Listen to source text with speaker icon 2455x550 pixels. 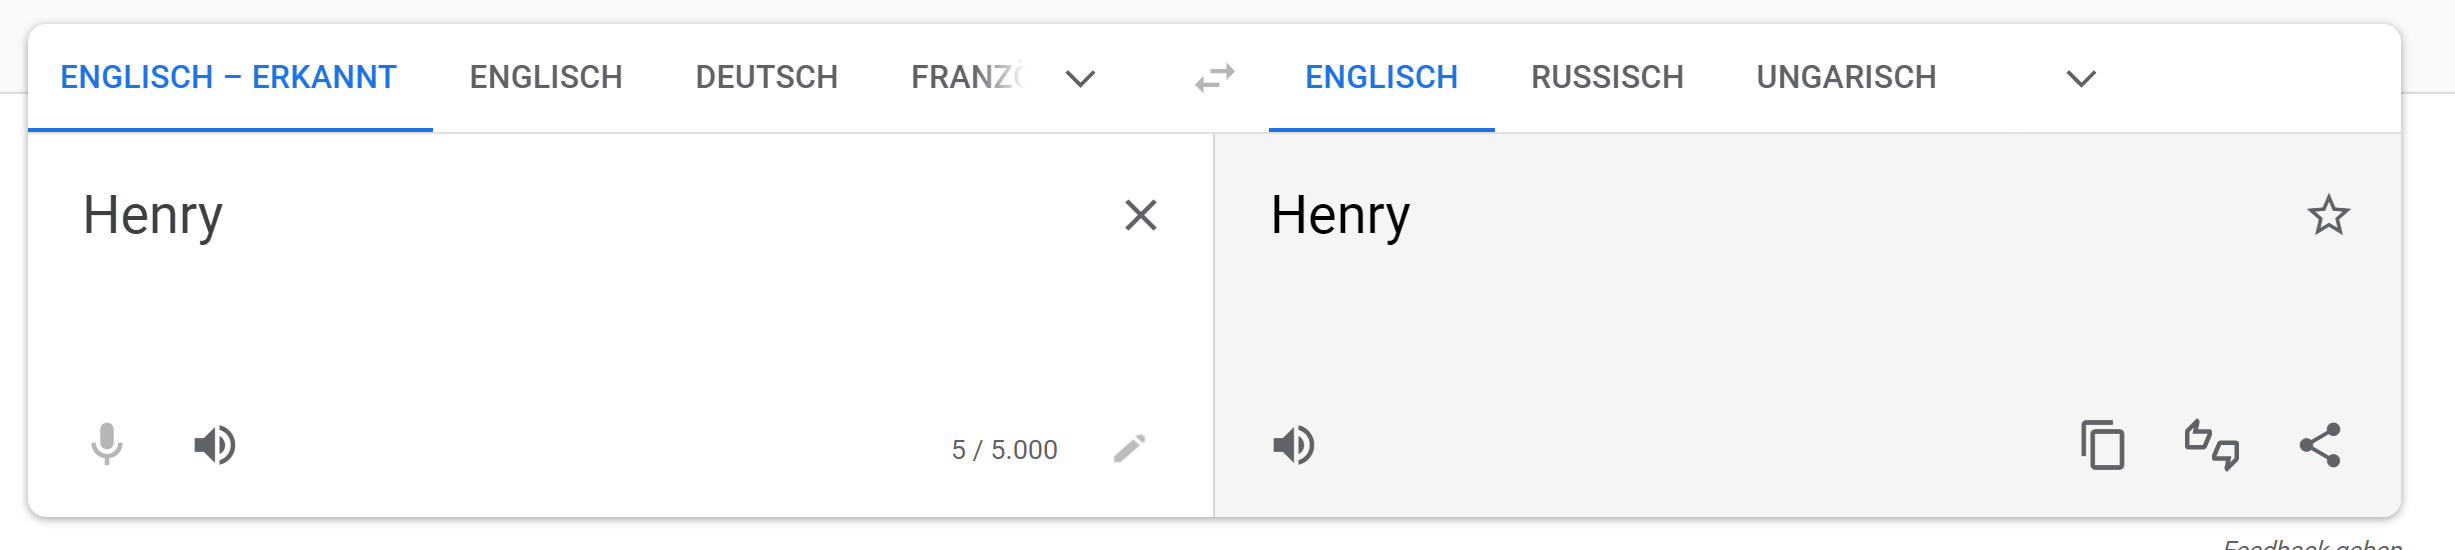pos(214,445)
